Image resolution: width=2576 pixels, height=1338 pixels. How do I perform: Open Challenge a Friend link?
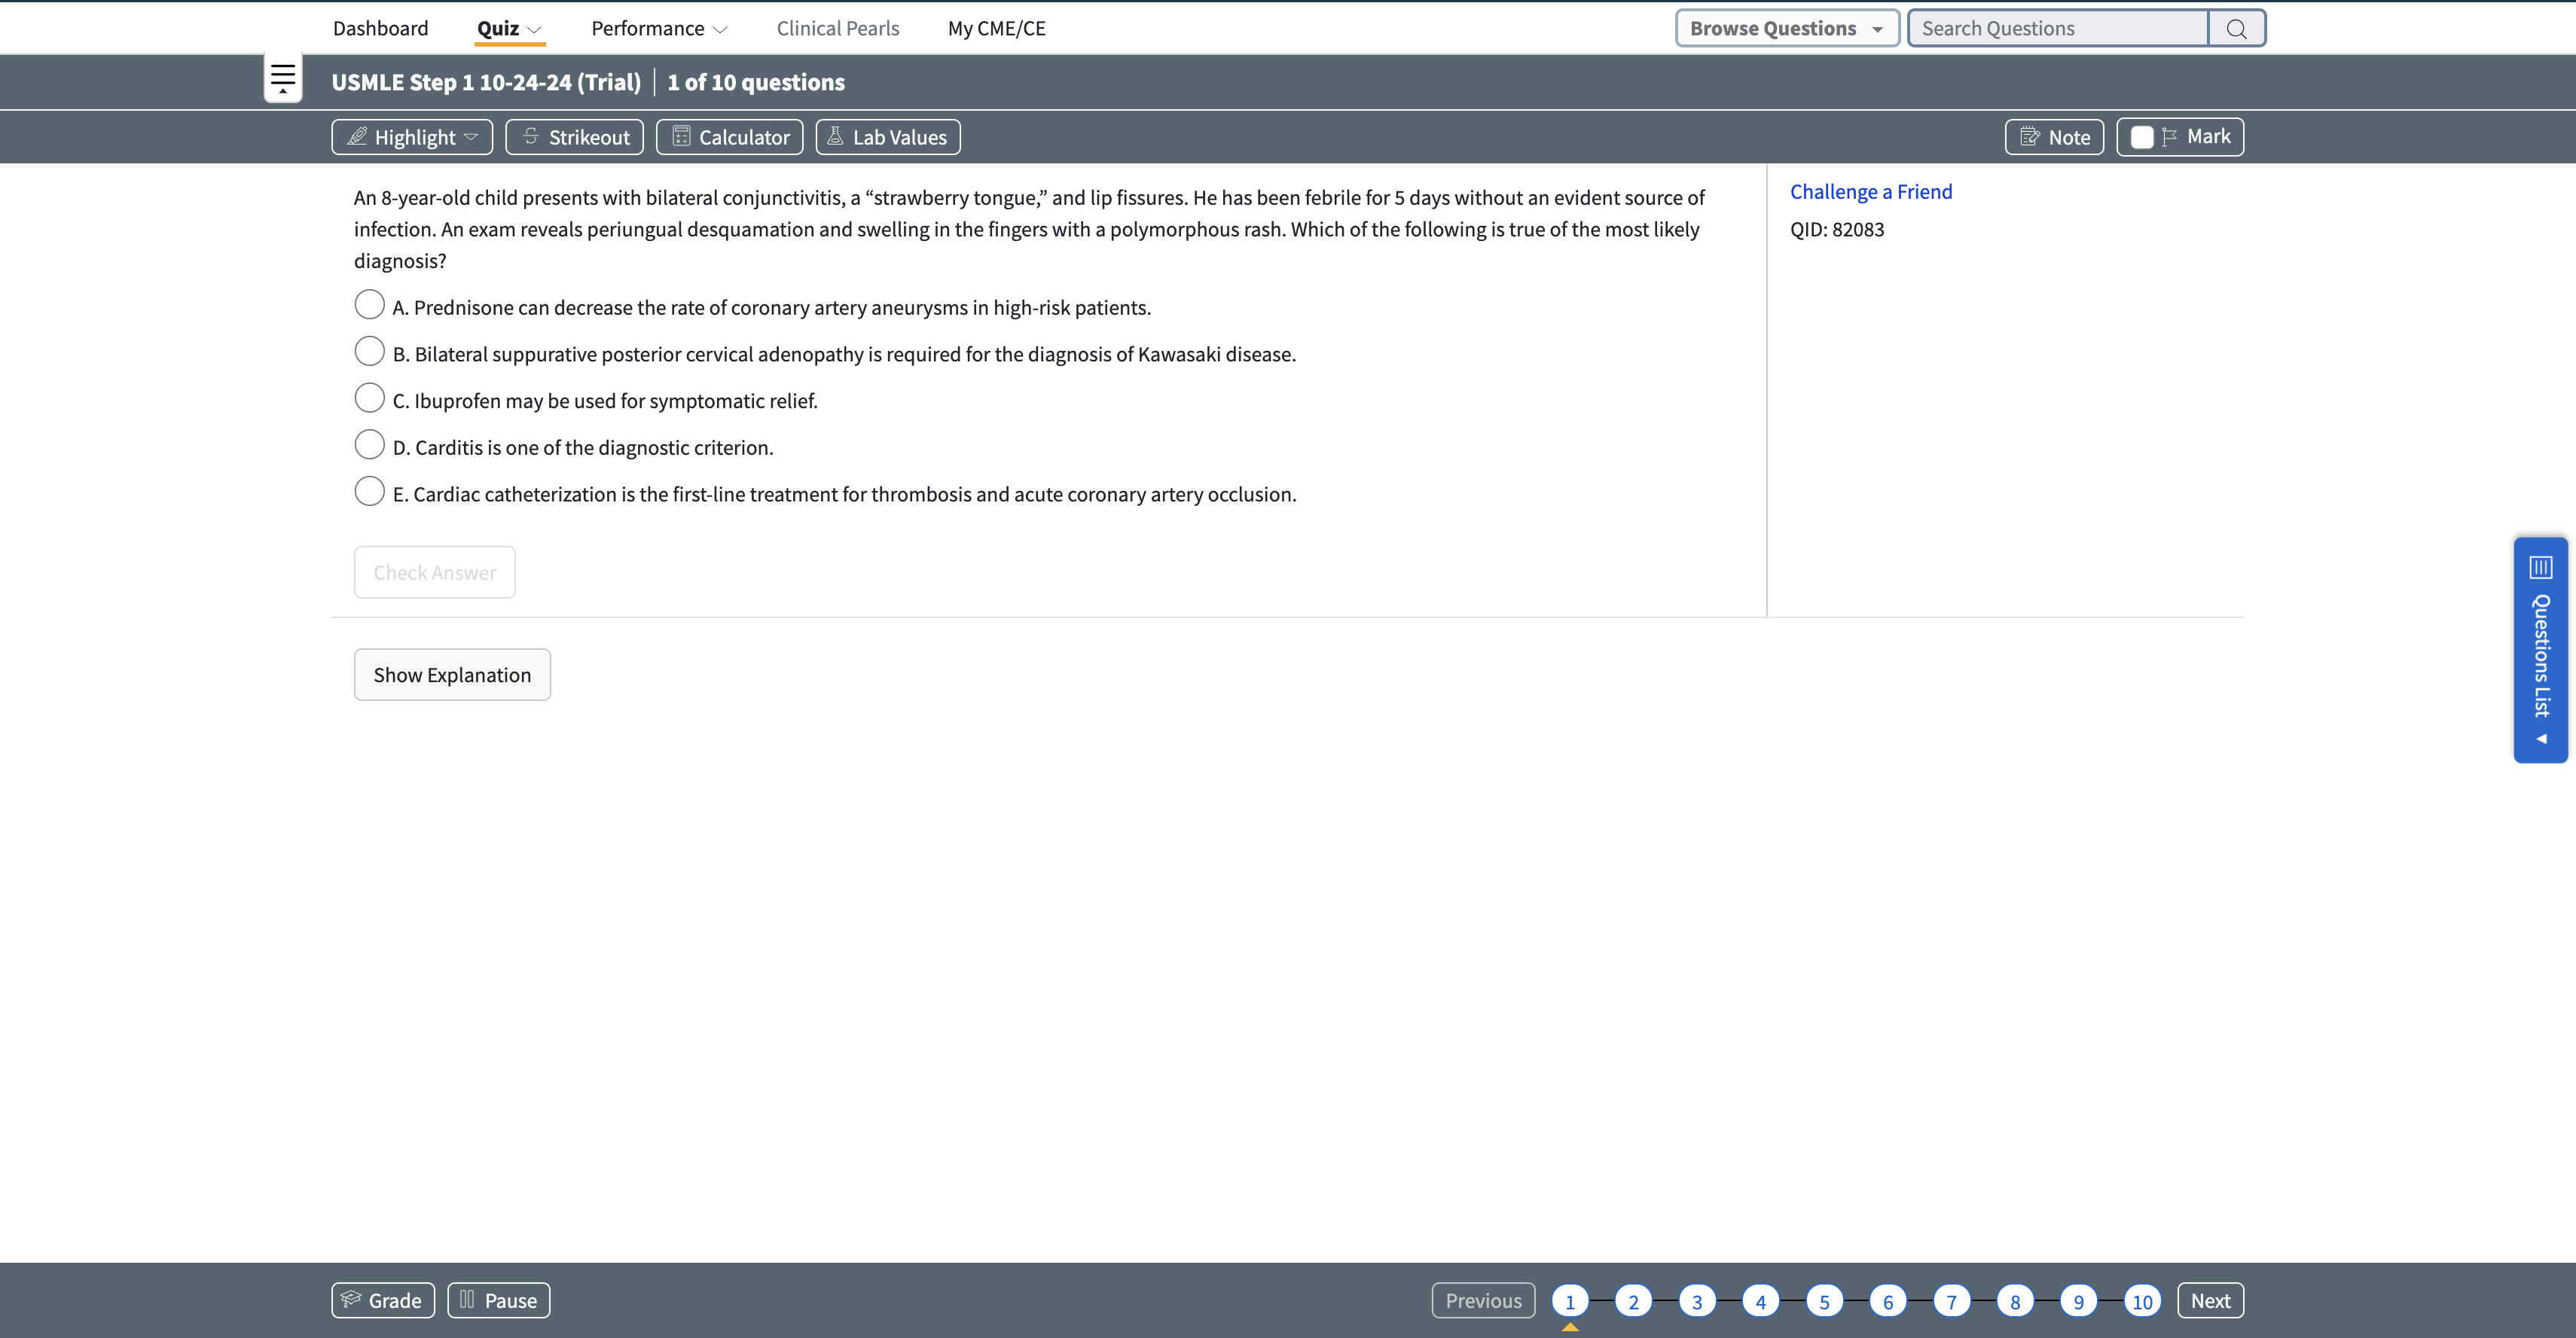pos(1870,192)
